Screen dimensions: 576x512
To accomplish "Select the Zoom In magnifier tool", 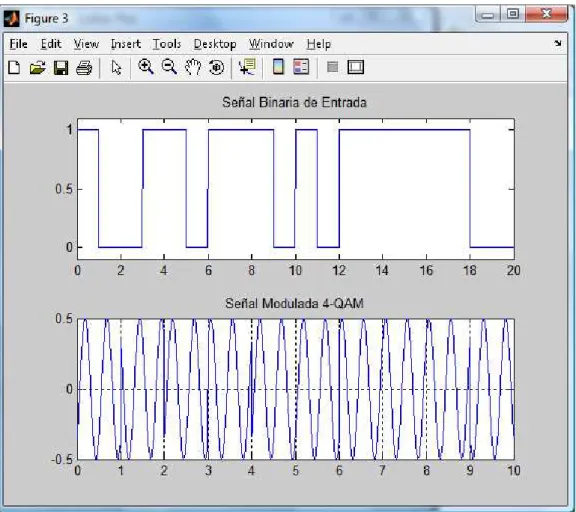I will pos(146,67).
